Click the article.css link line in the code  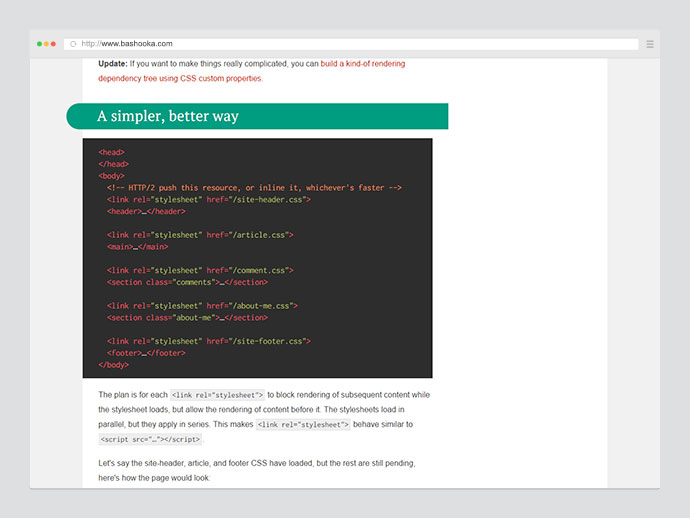click(200, 235)
